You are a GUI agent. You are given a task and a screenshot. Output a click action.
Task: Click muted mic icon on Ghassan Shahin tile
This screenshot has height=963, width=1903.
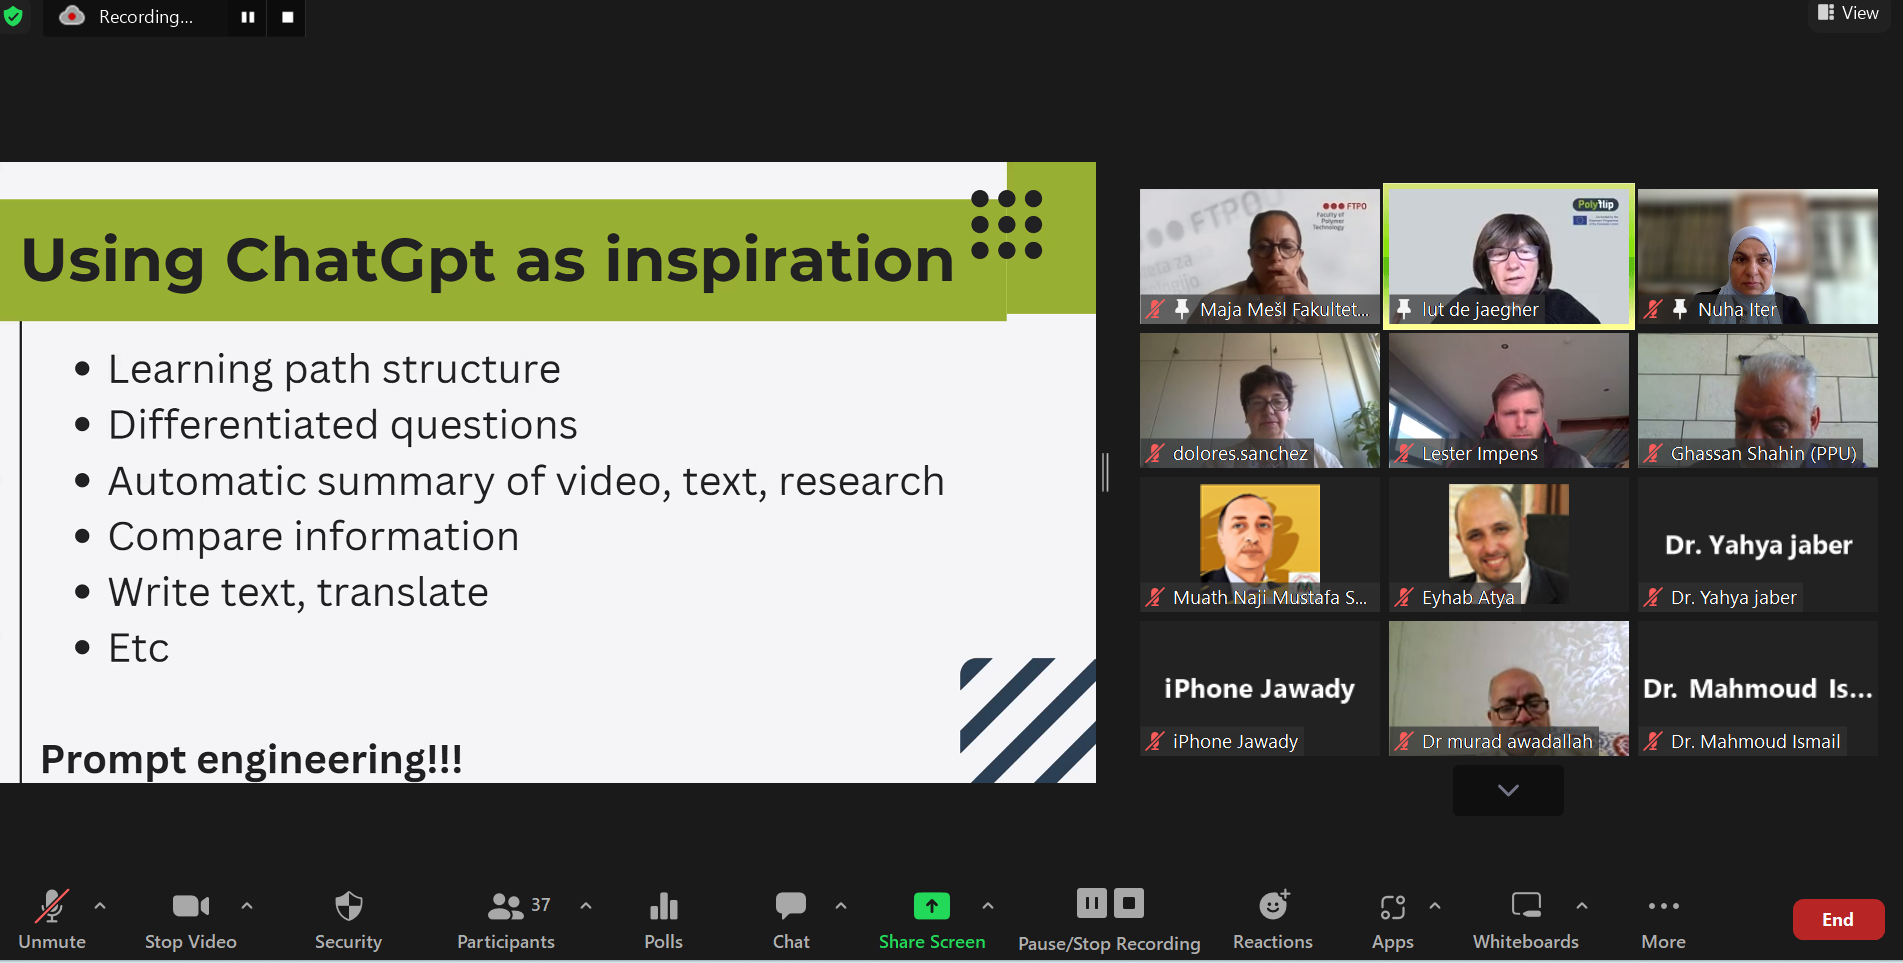point(1653,453)
